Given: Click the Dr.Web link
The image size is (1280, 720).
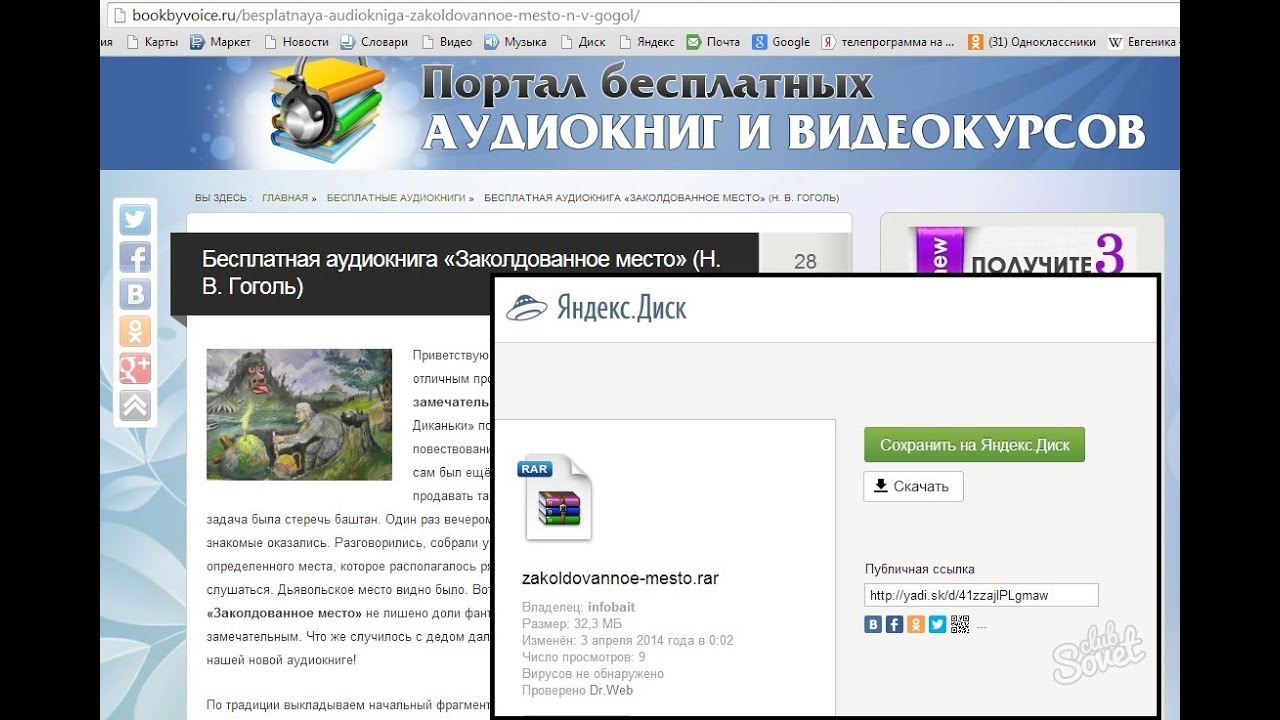Looking at the screenshot, I should 611,690.
